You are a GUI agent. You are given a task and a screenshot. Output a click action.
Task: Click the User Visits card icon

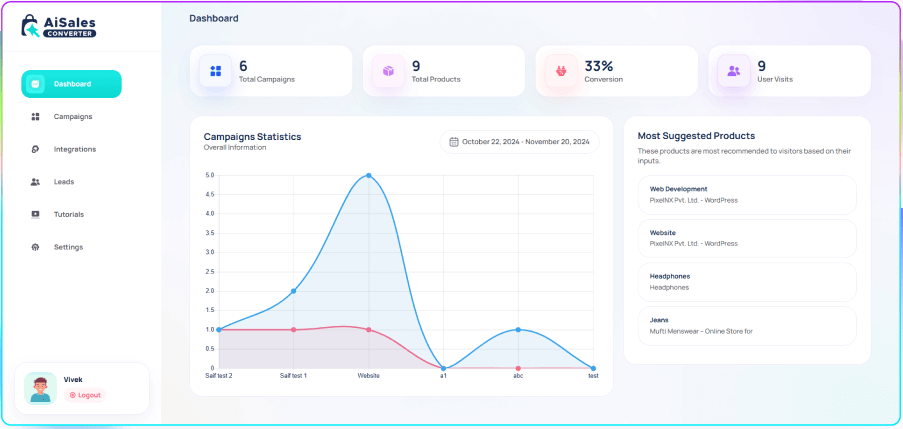(x=734, y=71)
